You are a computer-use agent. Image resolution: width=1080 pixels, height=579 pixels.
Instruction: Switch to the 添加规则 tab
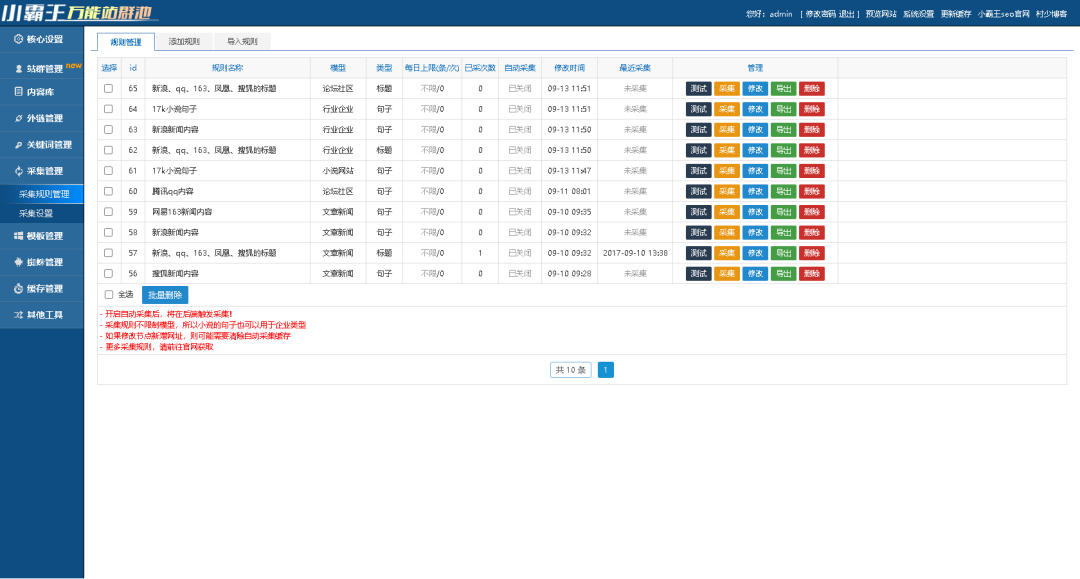(184, 42)
